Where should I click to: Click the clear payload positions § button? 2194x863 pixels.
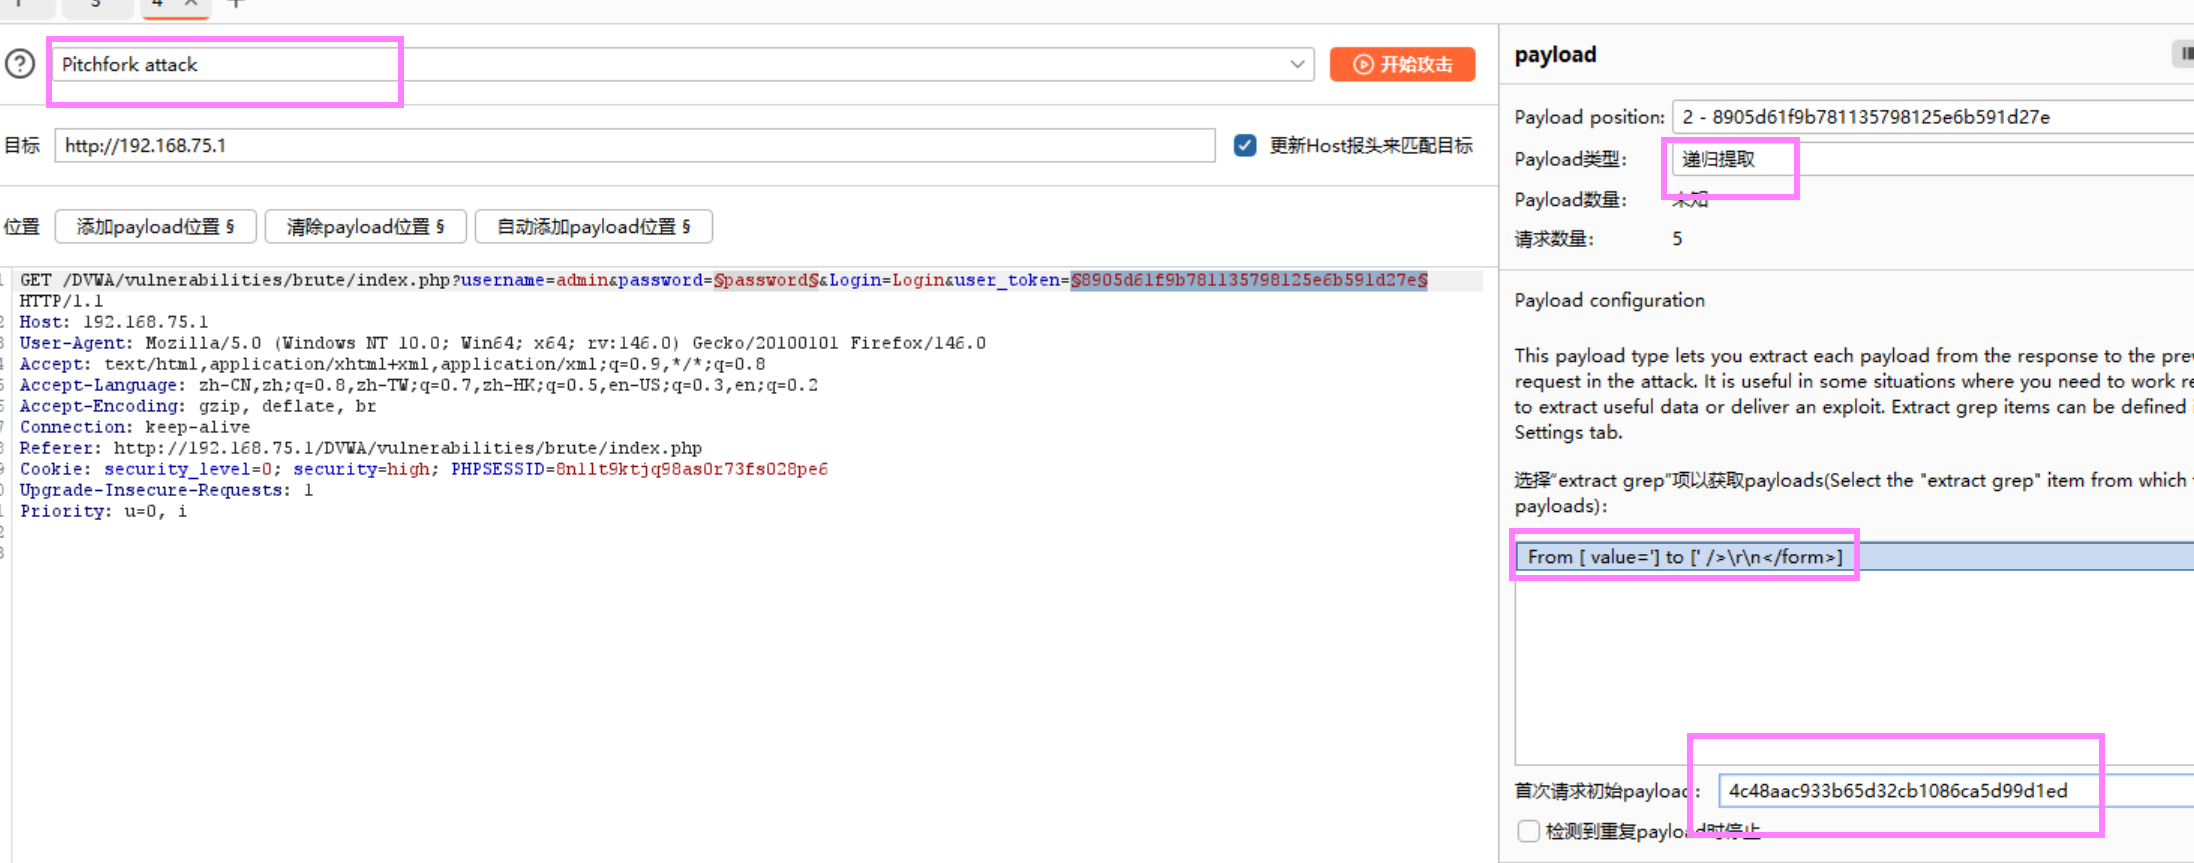366,227
